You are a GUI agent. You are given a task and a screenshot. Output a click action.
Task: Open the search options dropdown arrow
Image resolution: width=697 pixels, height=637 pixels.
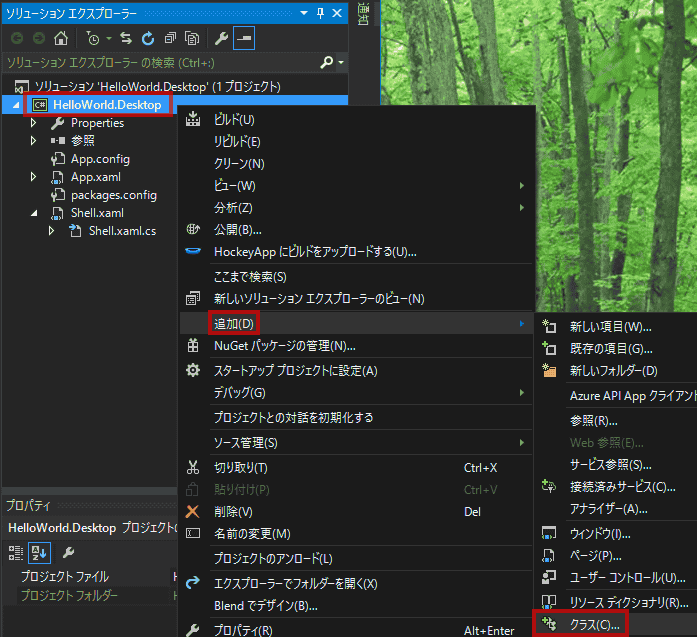[x=341, y=62]
